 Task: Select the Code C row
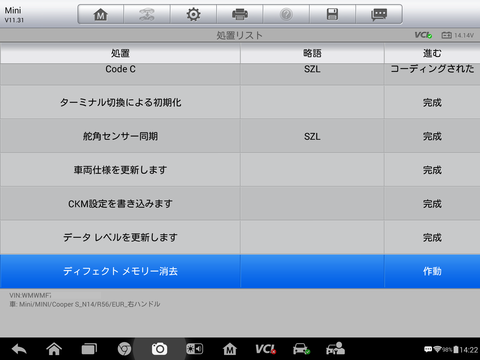240,74
